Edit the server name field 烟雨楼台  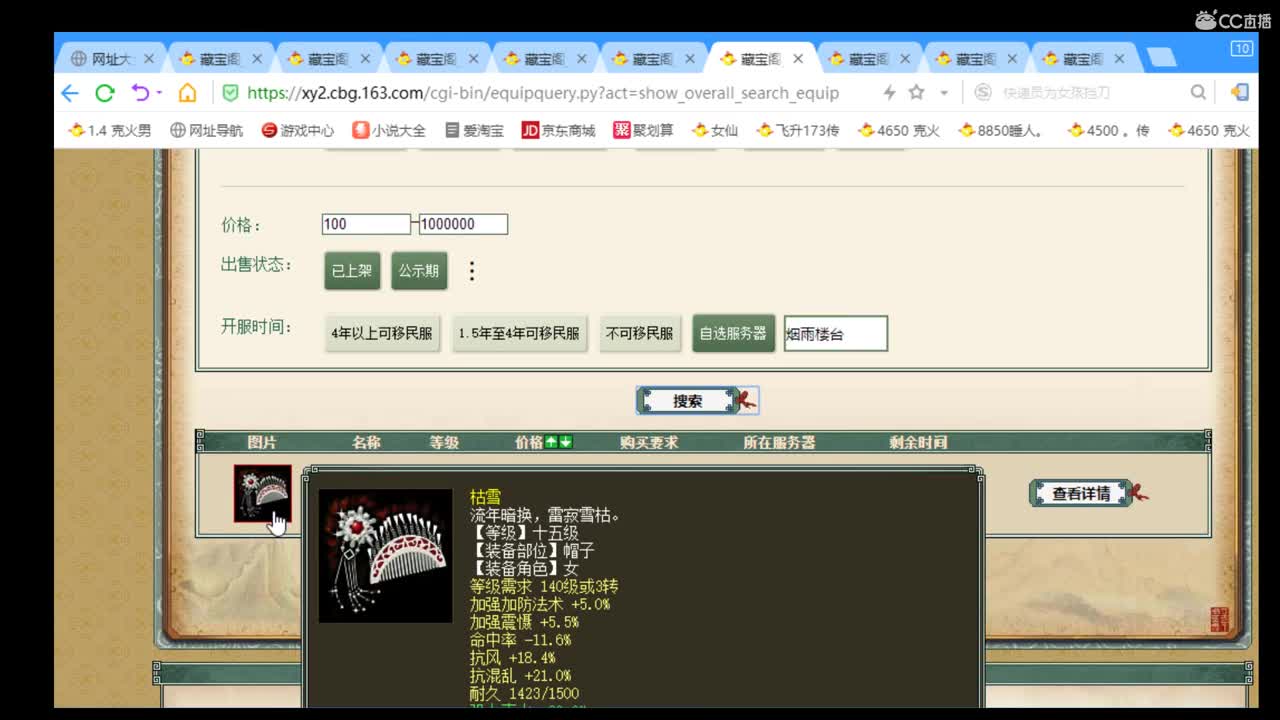click(x=836, y=334)
